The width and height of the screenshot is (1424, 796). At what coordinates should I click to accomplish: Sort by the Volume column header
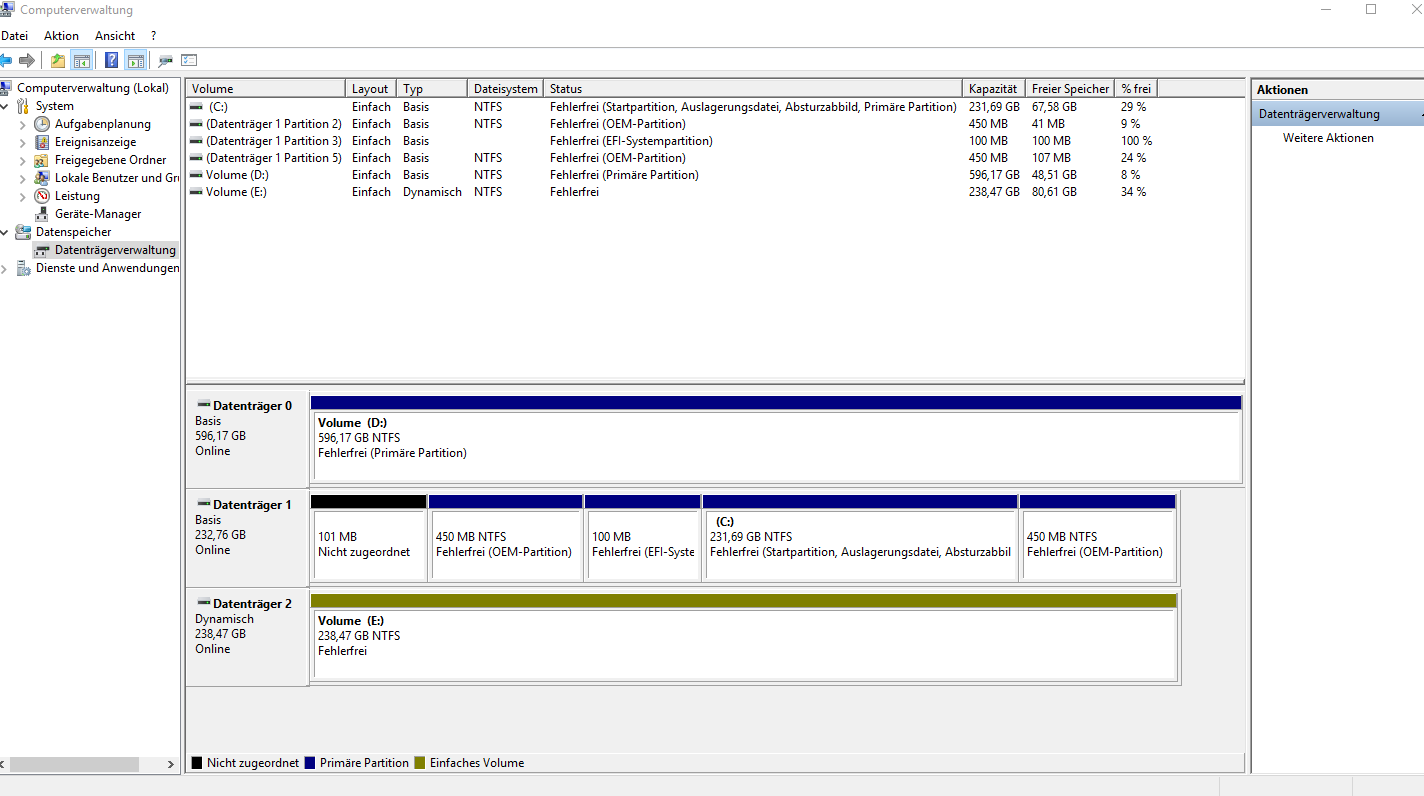[265, 89]
